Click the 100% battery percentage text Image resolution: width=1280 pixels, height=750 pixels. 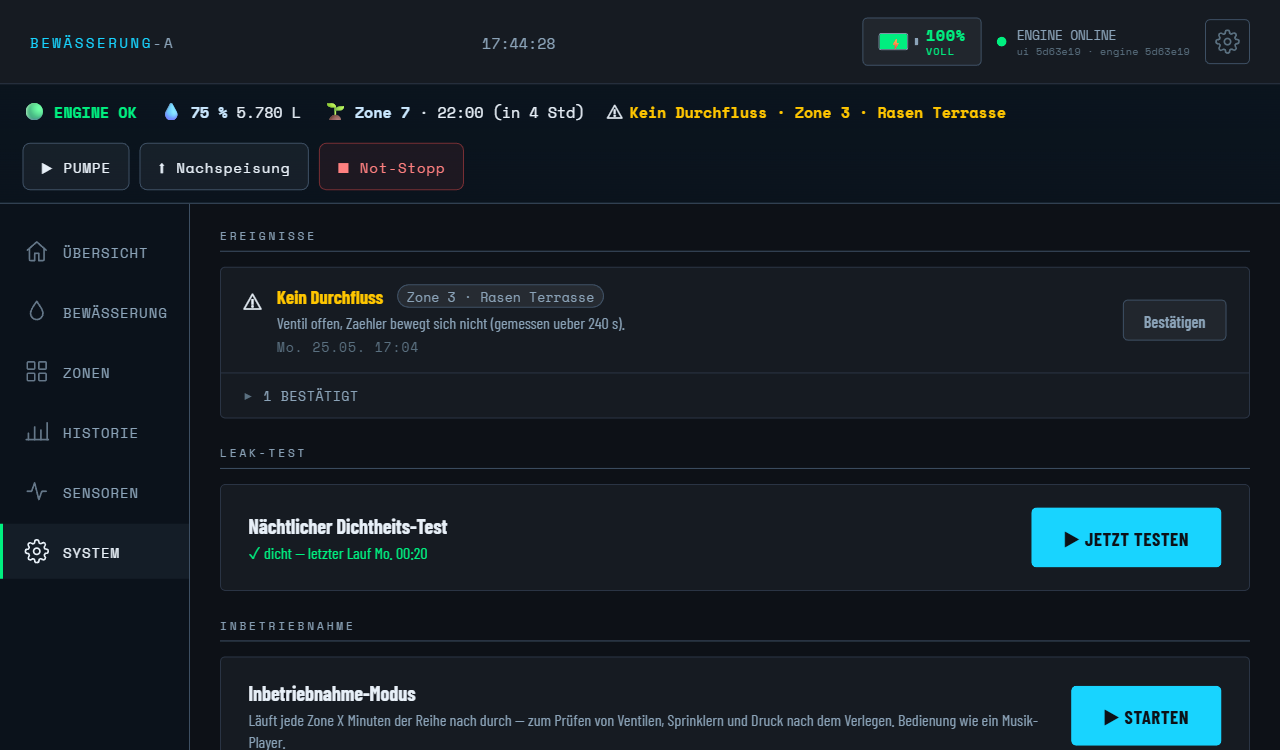coord(945,35)
